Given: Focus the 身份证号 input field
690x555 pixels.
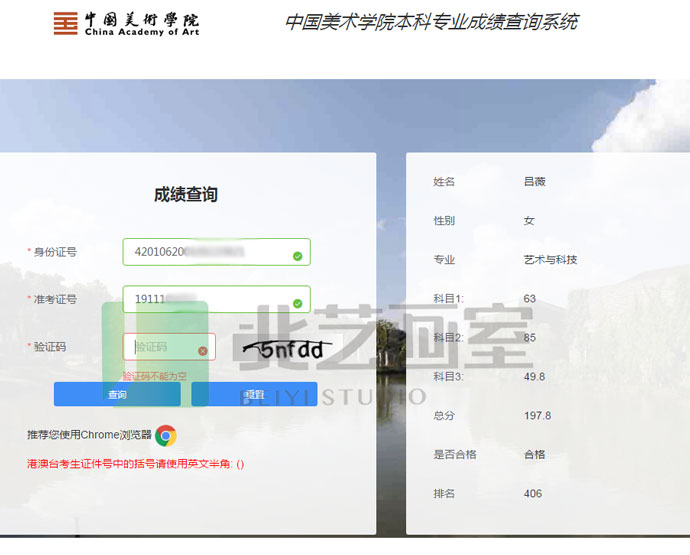Looking at the screenshot, I should point(208,252).
